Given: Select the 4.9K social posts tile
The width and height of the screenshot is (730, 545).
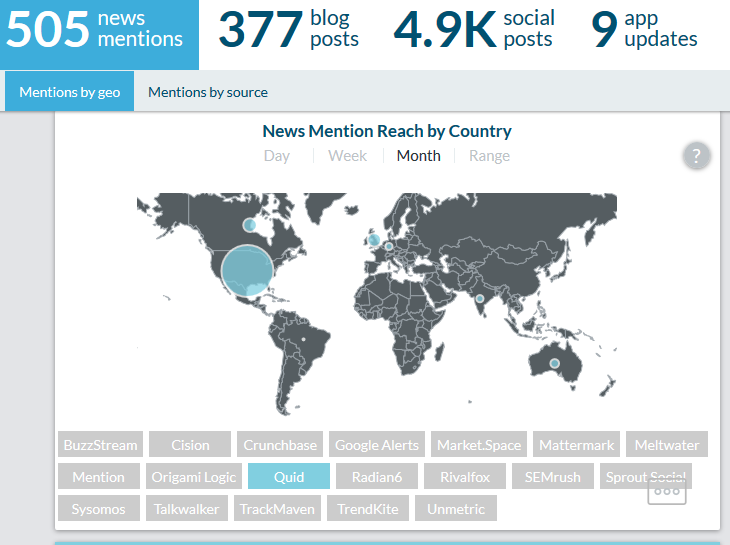Looking at the screenshot, I should (474, 29).
